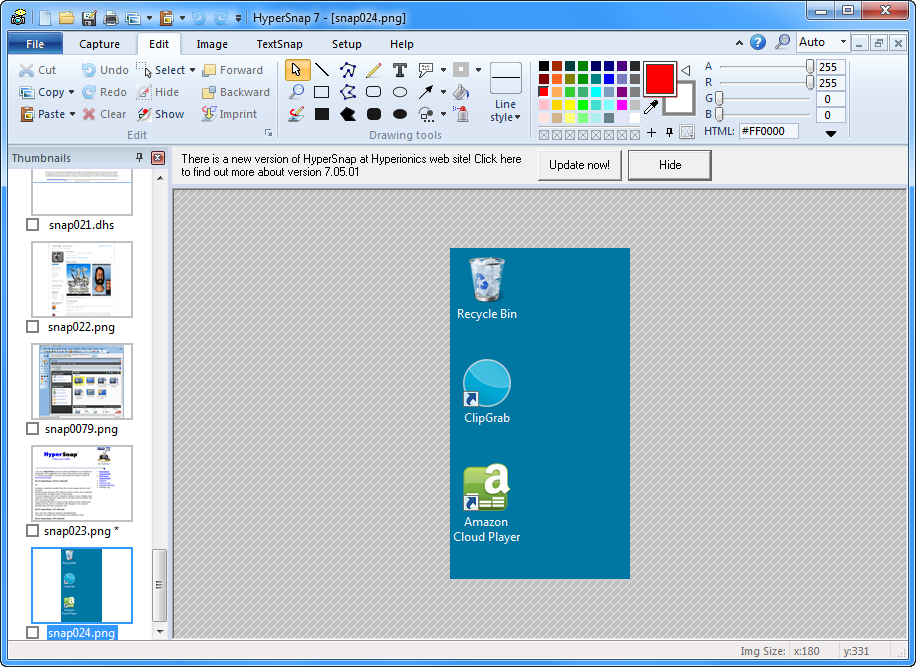
Task: Toggle the snap024.png checkbox
Action: point(33,633)
